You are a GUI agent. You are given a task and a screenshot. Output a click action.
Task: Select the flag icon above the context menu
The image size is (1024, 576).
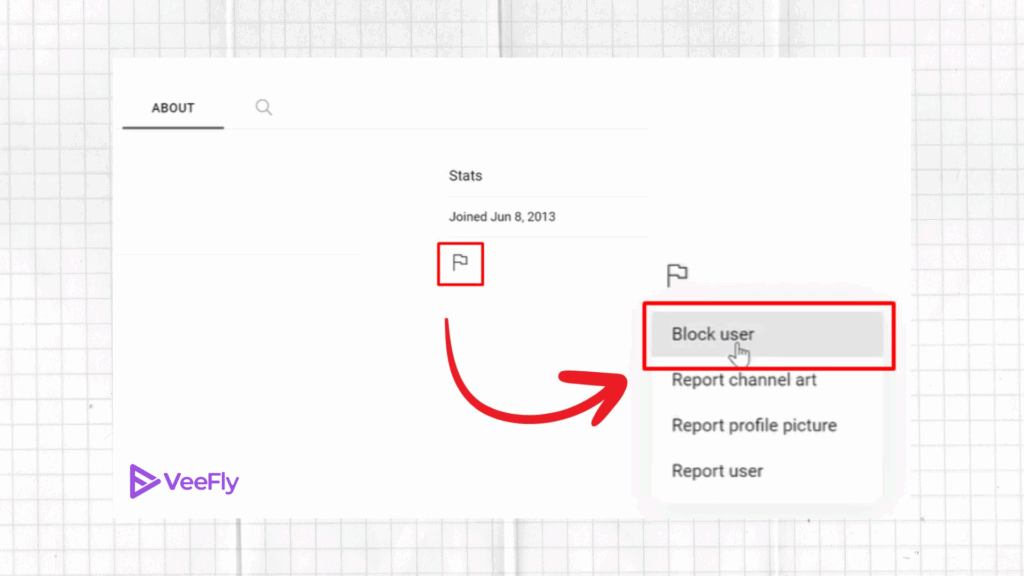click(x=677, y=275)
